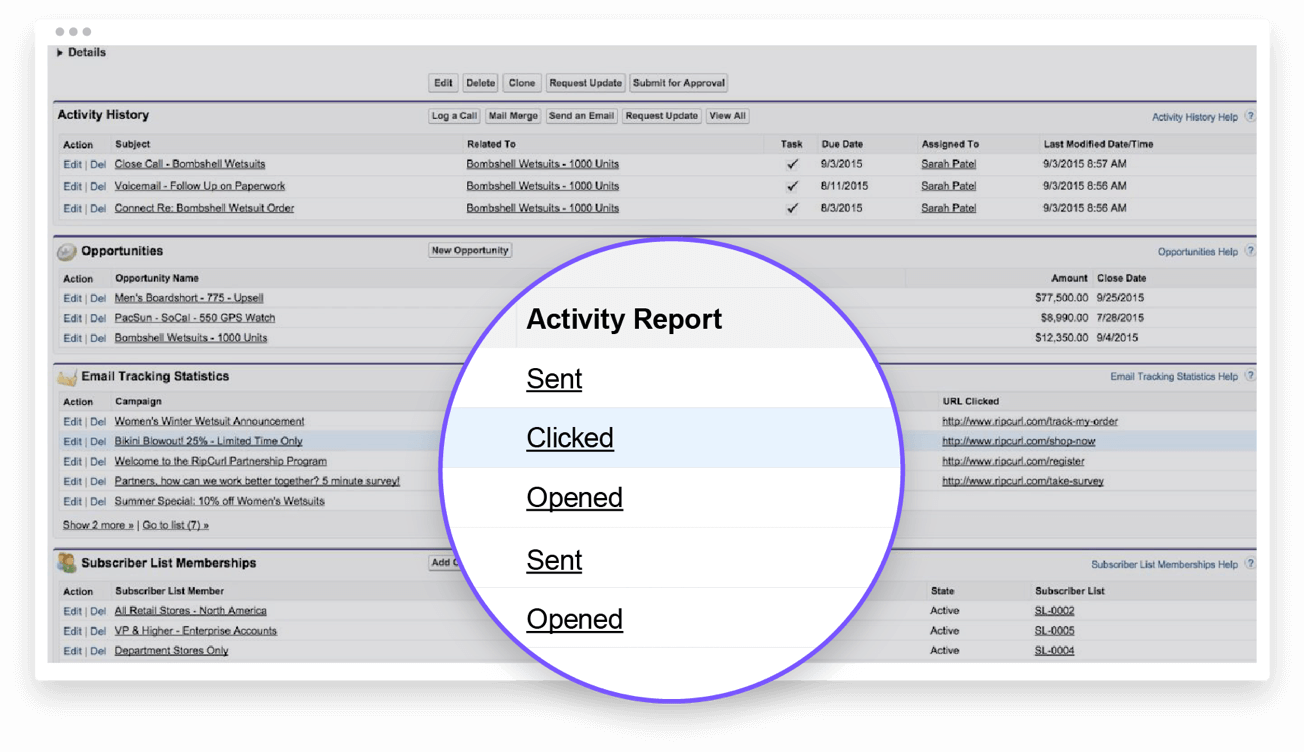
Task: Expand the Details section triangle
Action: (x=60, y=53)
